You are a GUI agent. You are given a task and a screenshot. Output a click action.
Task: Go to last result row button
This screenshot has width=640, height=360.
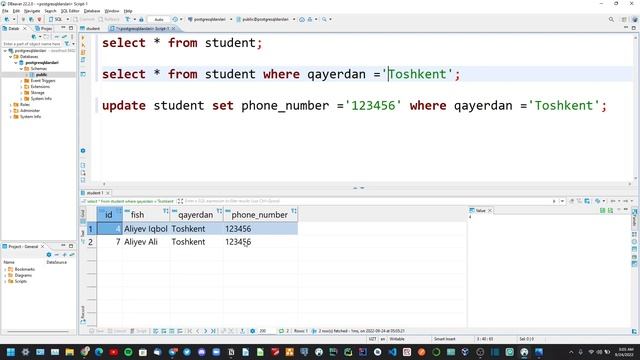(213, 331)
